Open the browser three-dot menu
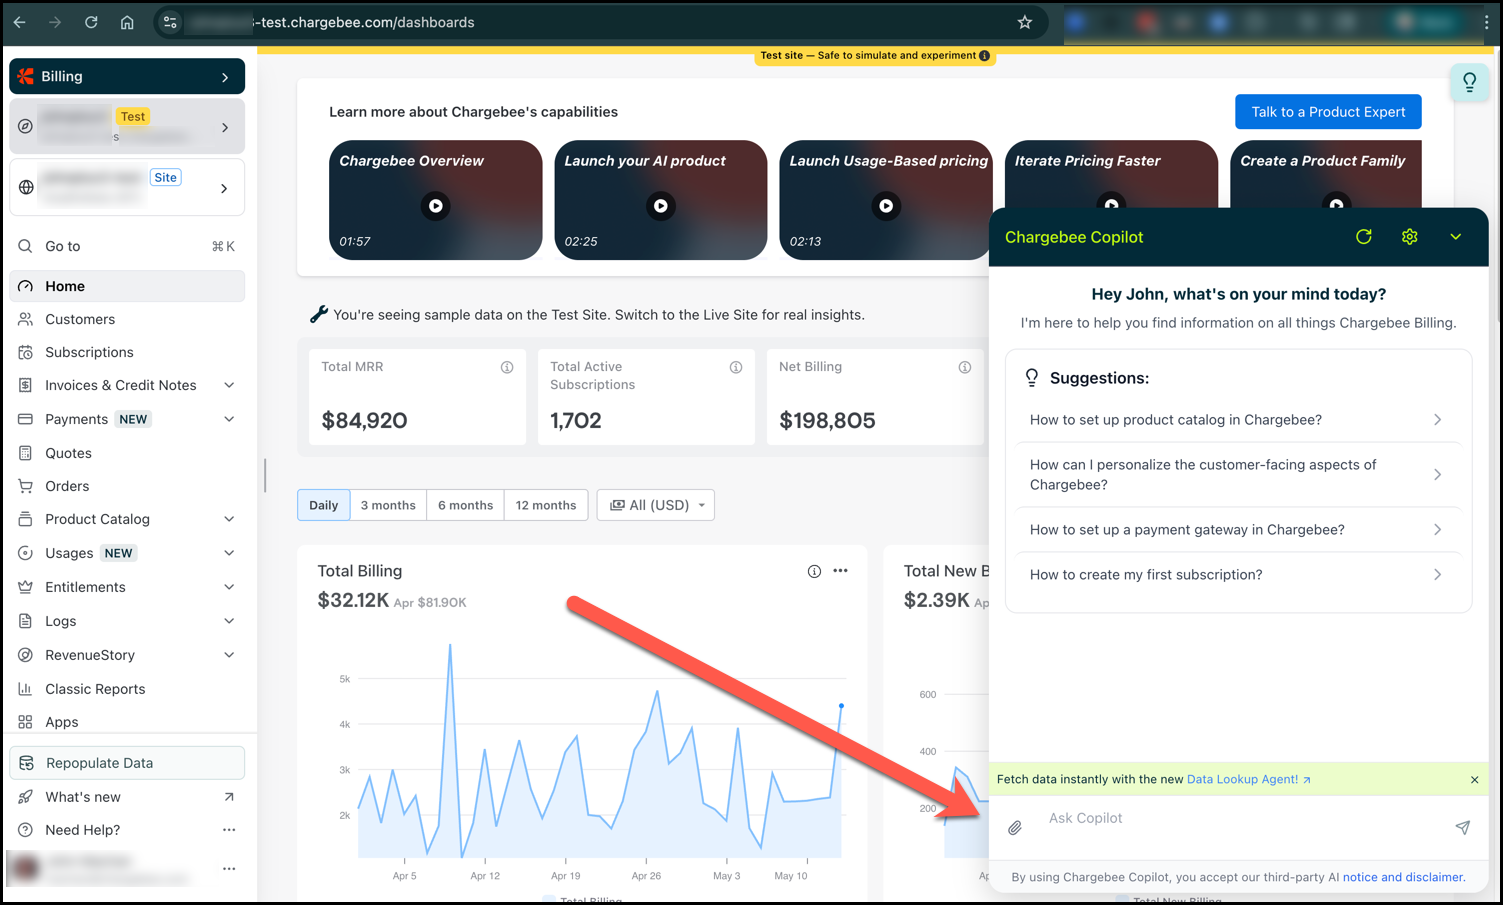The width and height of the screenshot is (1503, 905). tap(1487, 22)
